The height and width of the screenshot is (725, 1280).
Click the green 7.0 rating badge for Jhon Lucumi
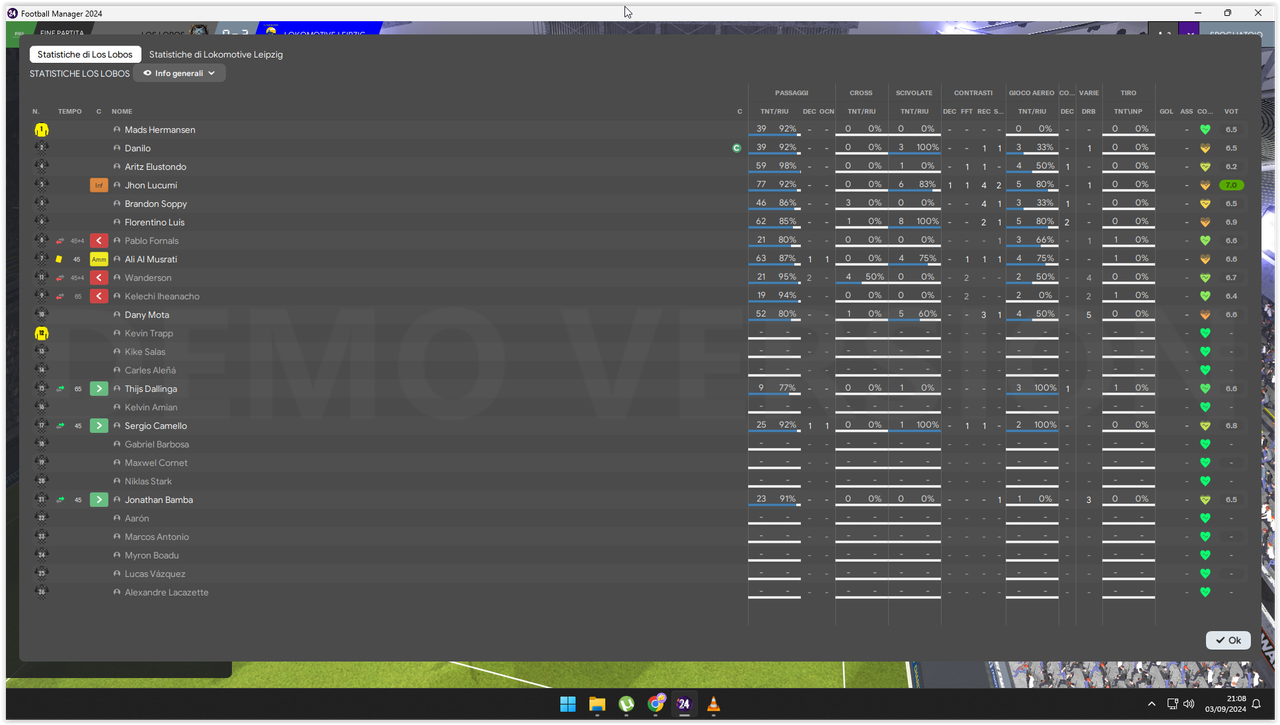click(1231, 185)
